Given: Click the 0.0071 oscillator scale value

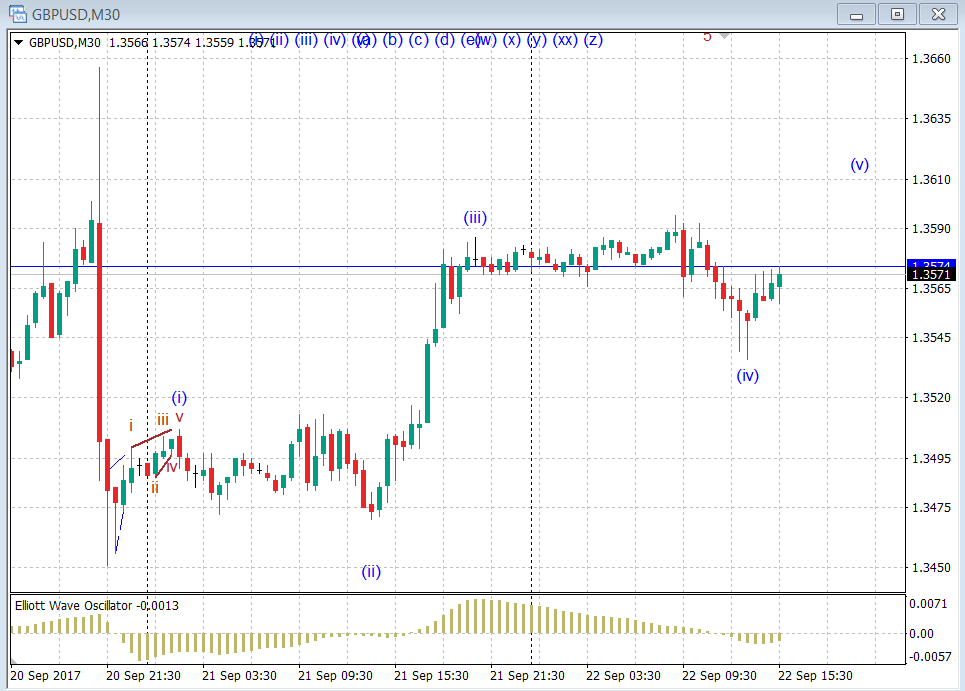Looking at the screenshot, I should pos(928,604).
